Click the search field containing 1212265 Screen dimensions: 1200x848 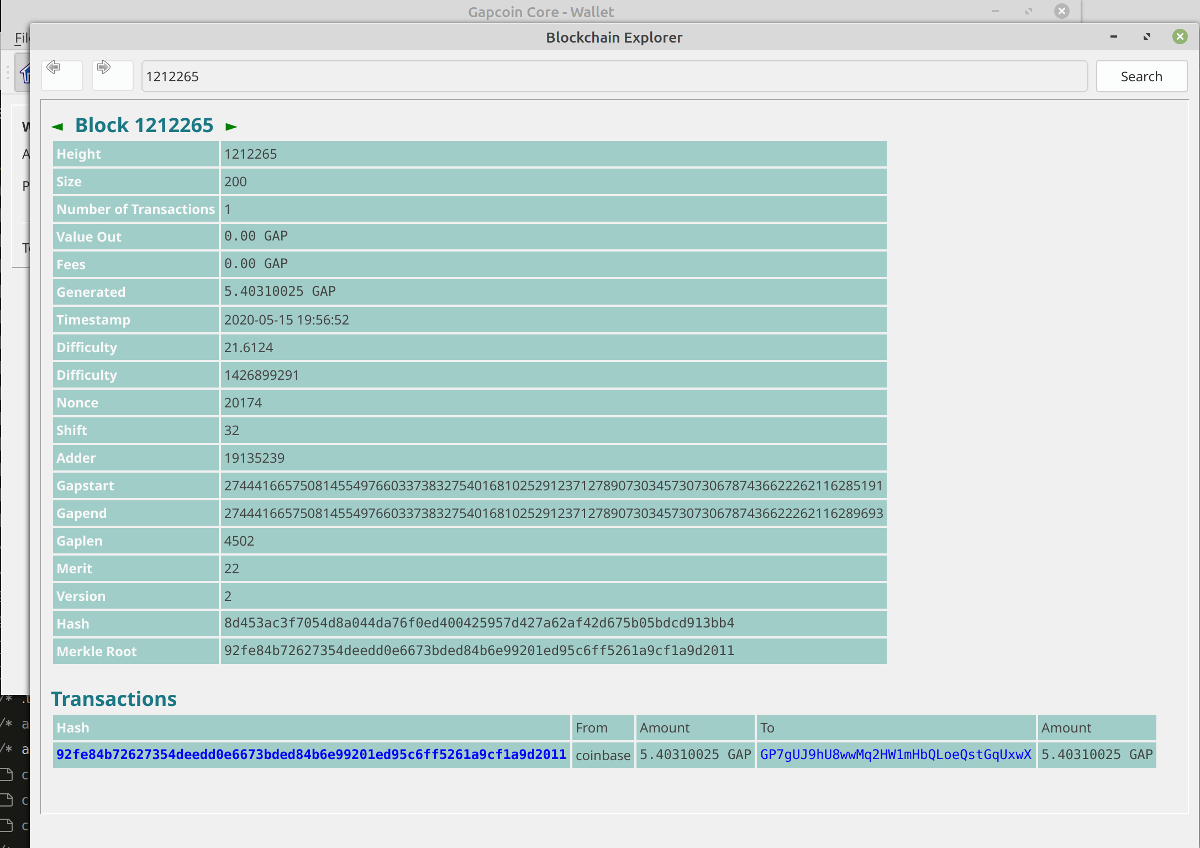coord(614,76)
